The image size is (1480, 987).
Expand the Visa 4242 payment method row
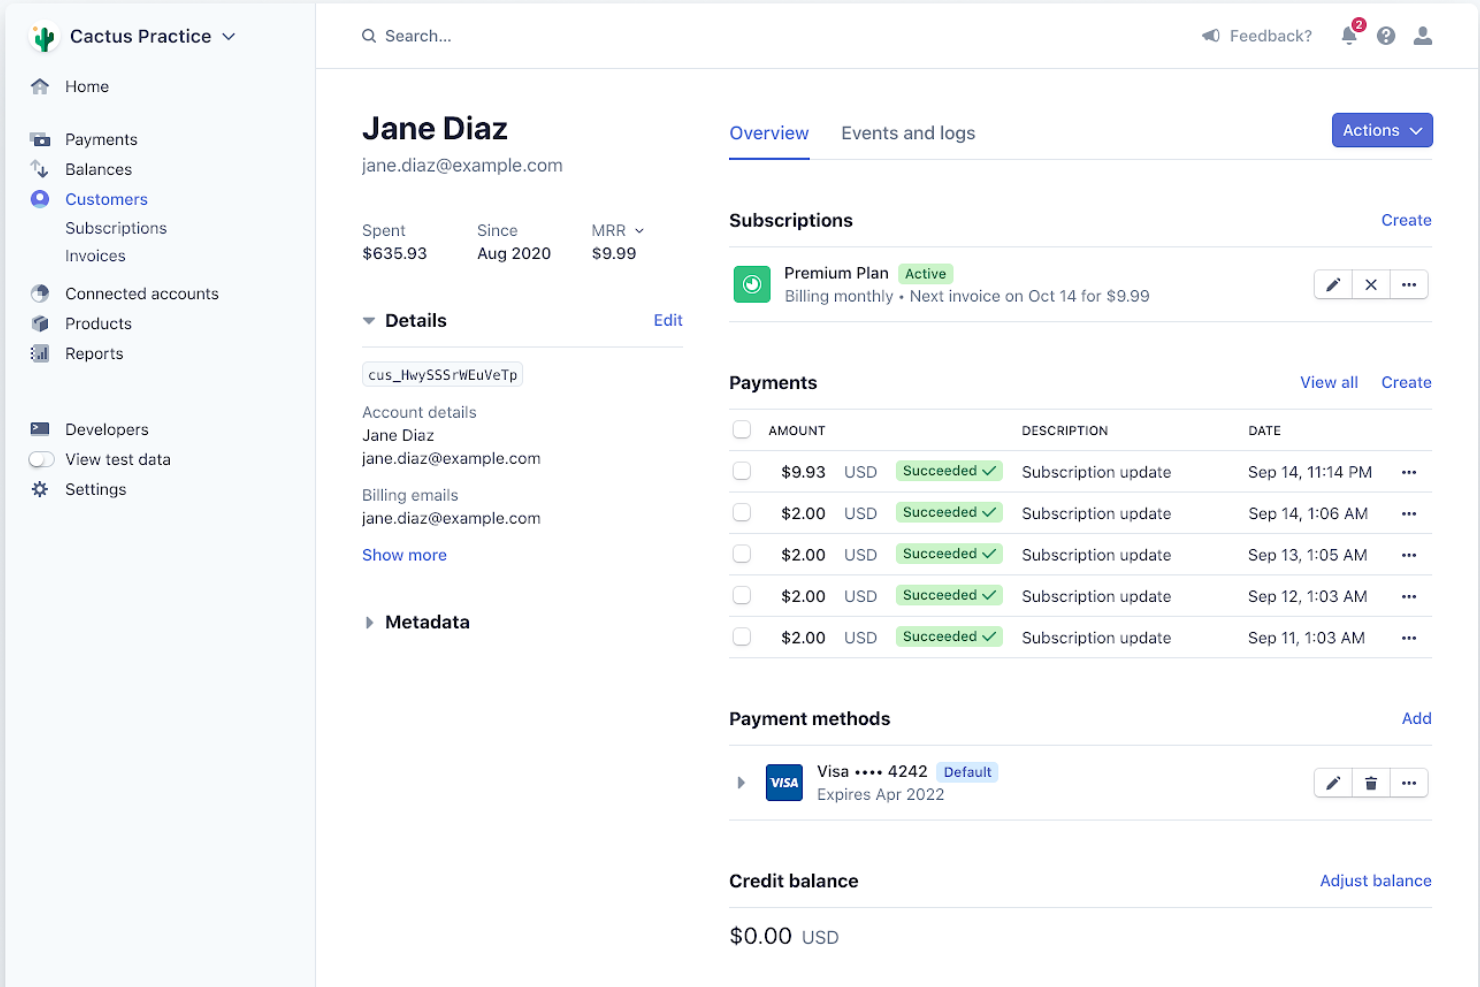tap(741, 783)
